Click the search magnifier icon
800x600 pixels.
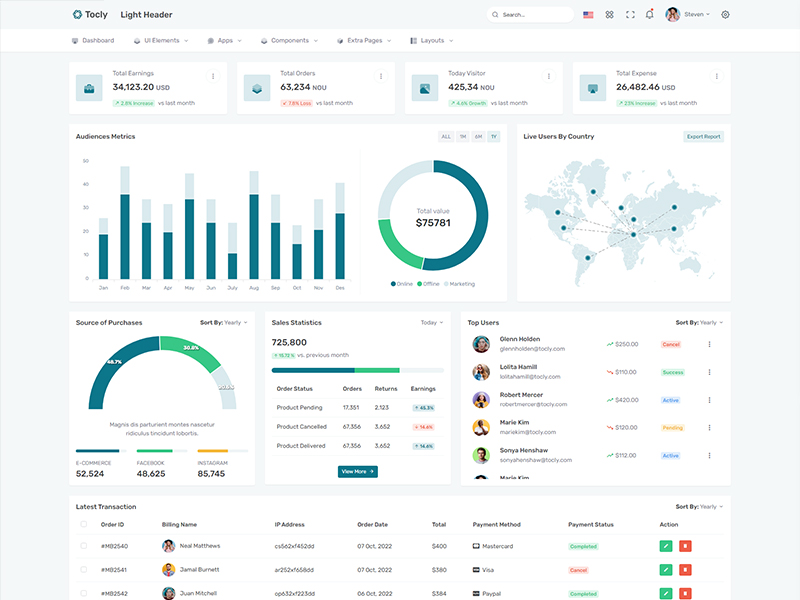[495, 15]
